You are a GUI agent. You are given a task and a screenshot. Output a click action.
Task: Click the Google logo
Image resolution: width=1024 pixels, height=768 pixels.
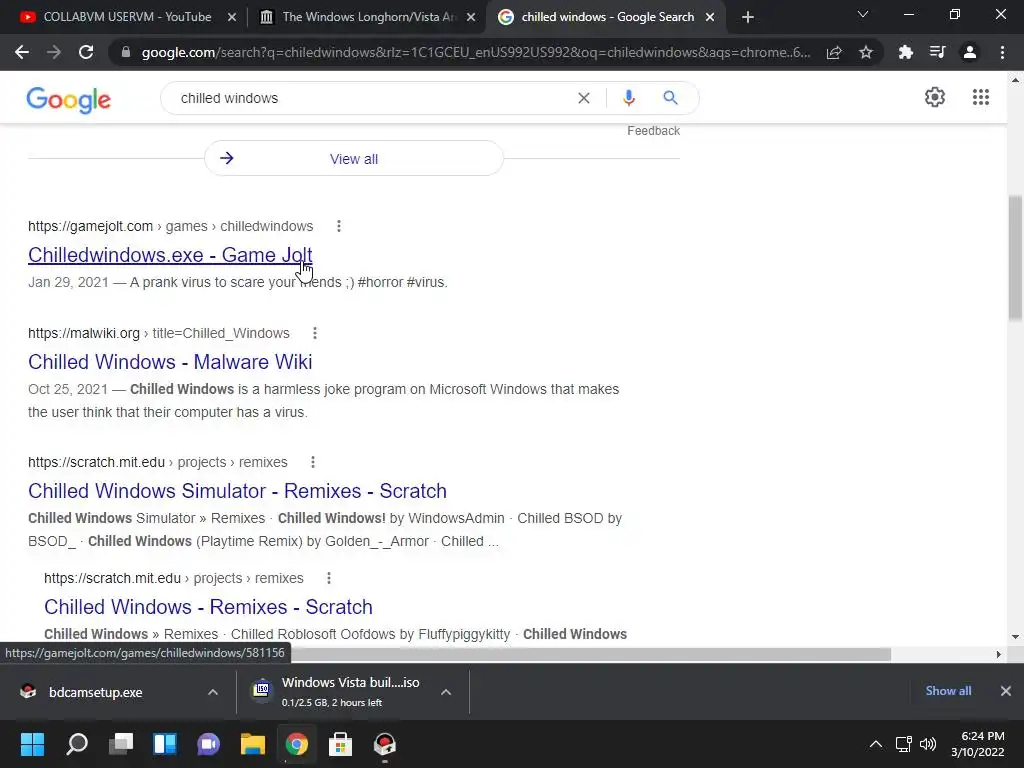coord(69,99)
